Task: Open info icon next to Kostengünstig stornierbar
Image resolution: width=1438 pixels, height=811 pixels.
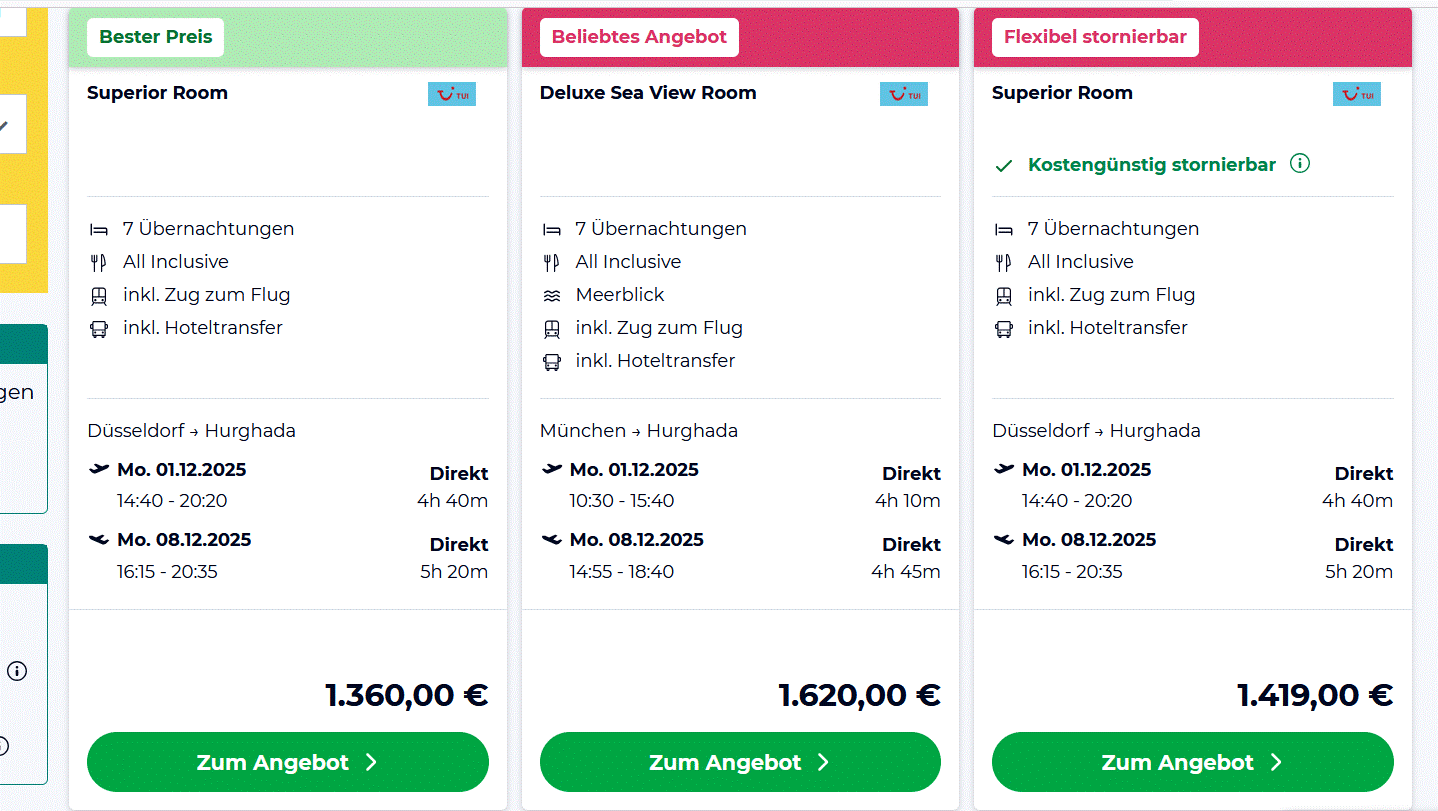Action: tap(1300, 164)
